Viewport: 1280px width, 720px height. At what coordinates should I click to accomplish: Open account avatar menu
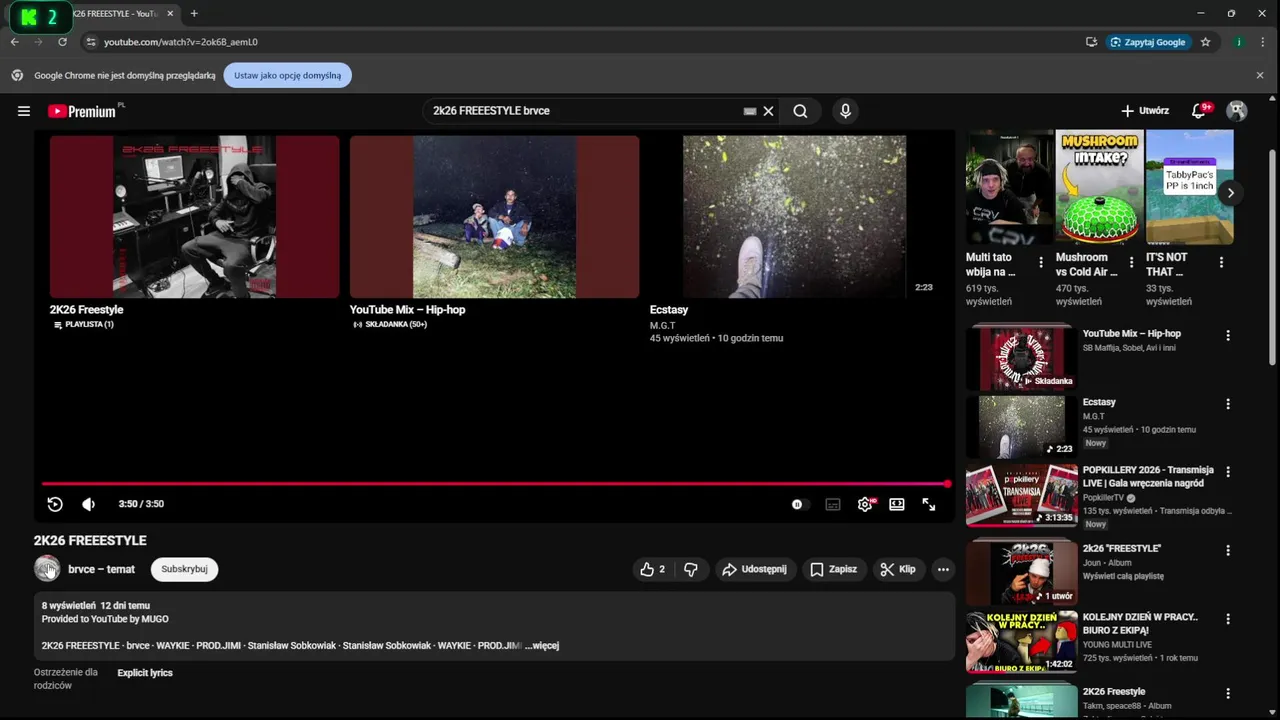pos(1237,111)
